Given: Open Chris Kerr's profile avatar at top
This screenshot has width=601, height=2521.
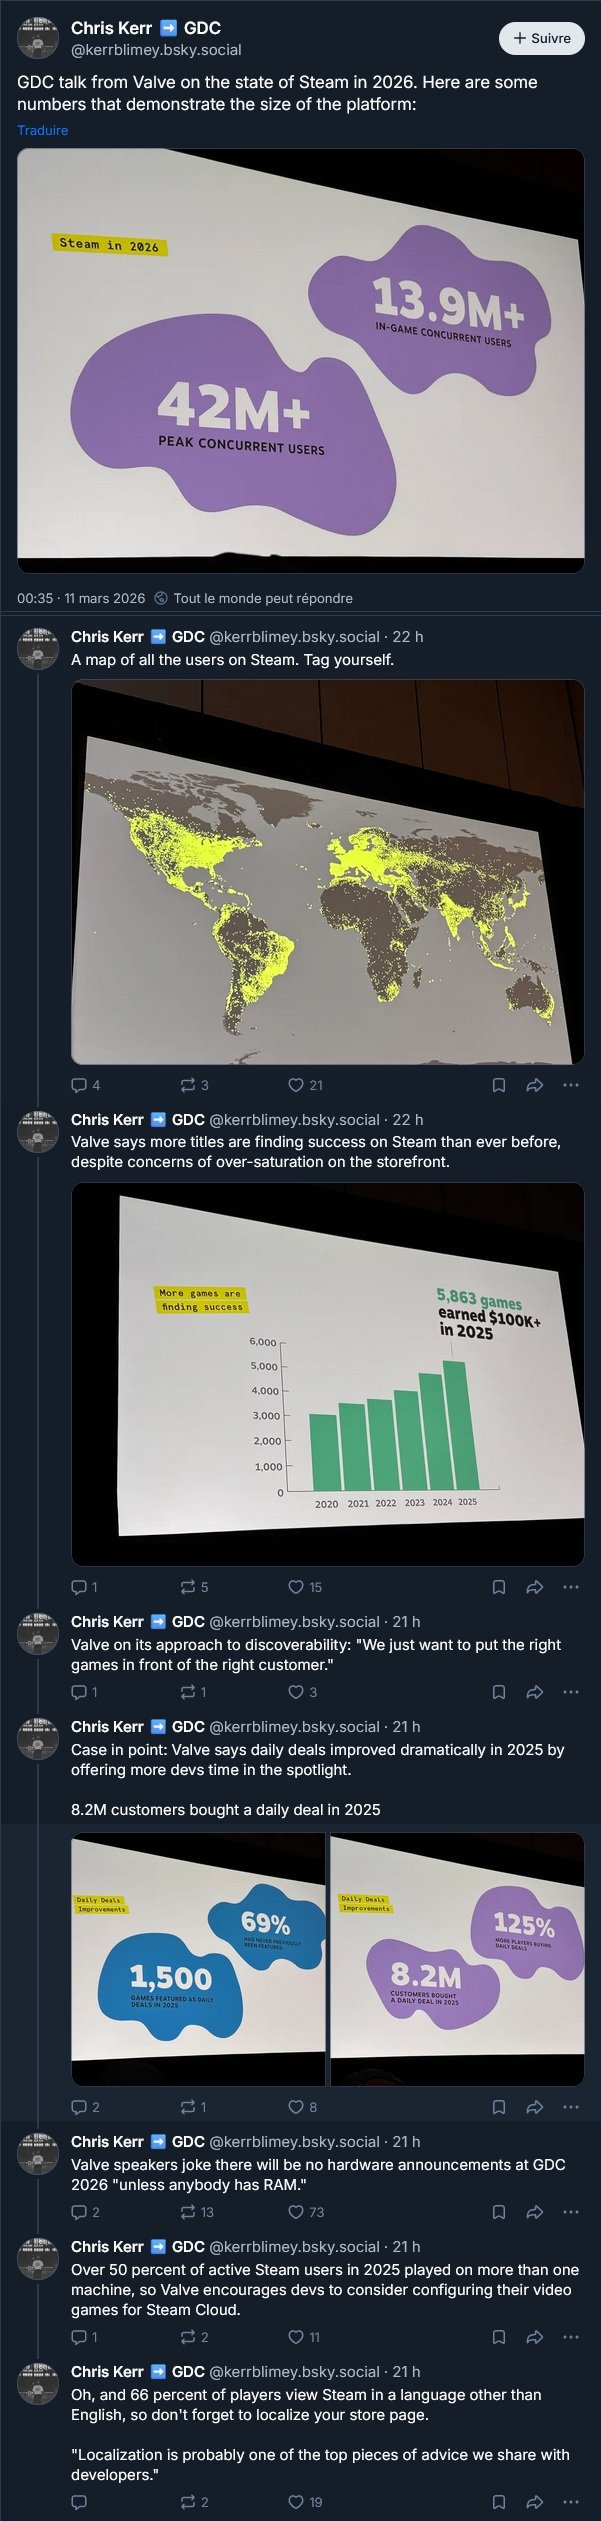Looking at the screenshot, I should pos(38,38).
